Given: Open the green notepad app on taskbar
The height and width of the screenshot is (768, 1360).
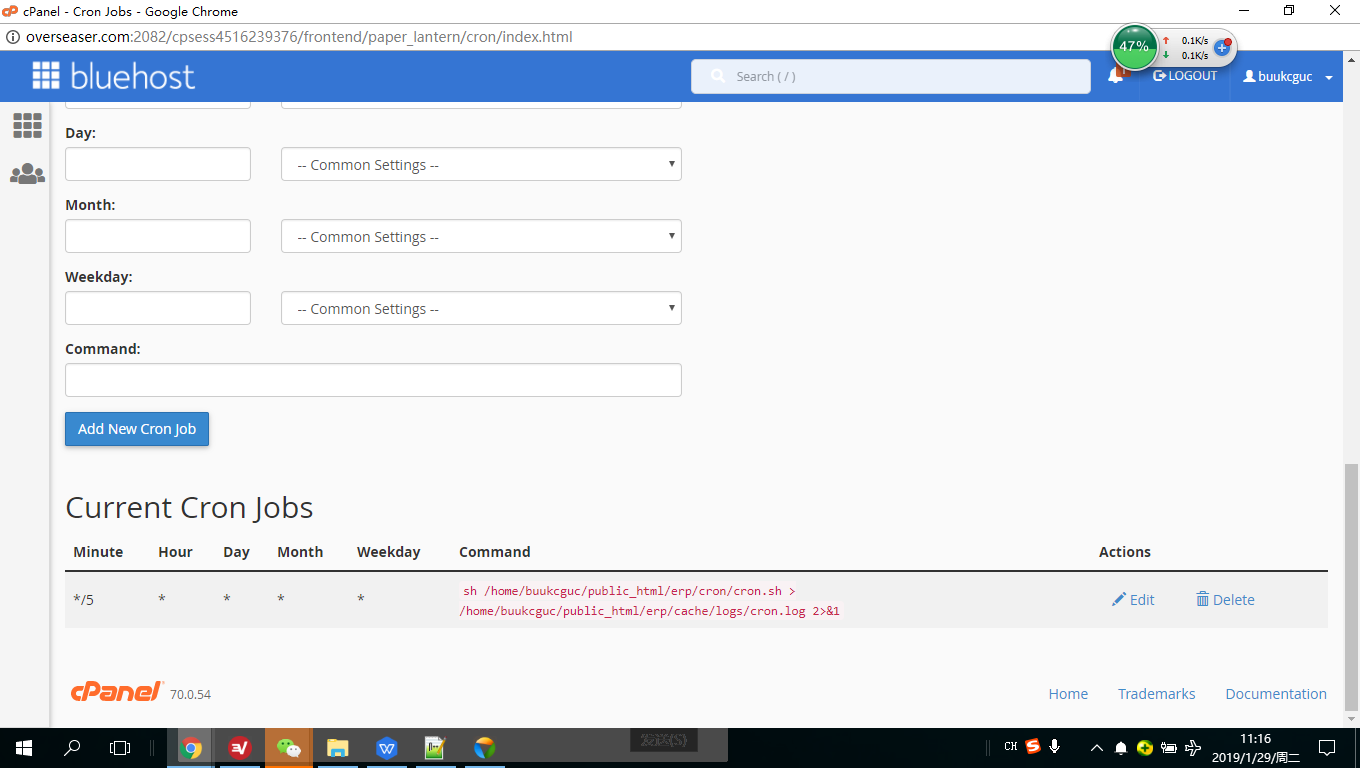Looking at the screenshot, I should point(435,747).
